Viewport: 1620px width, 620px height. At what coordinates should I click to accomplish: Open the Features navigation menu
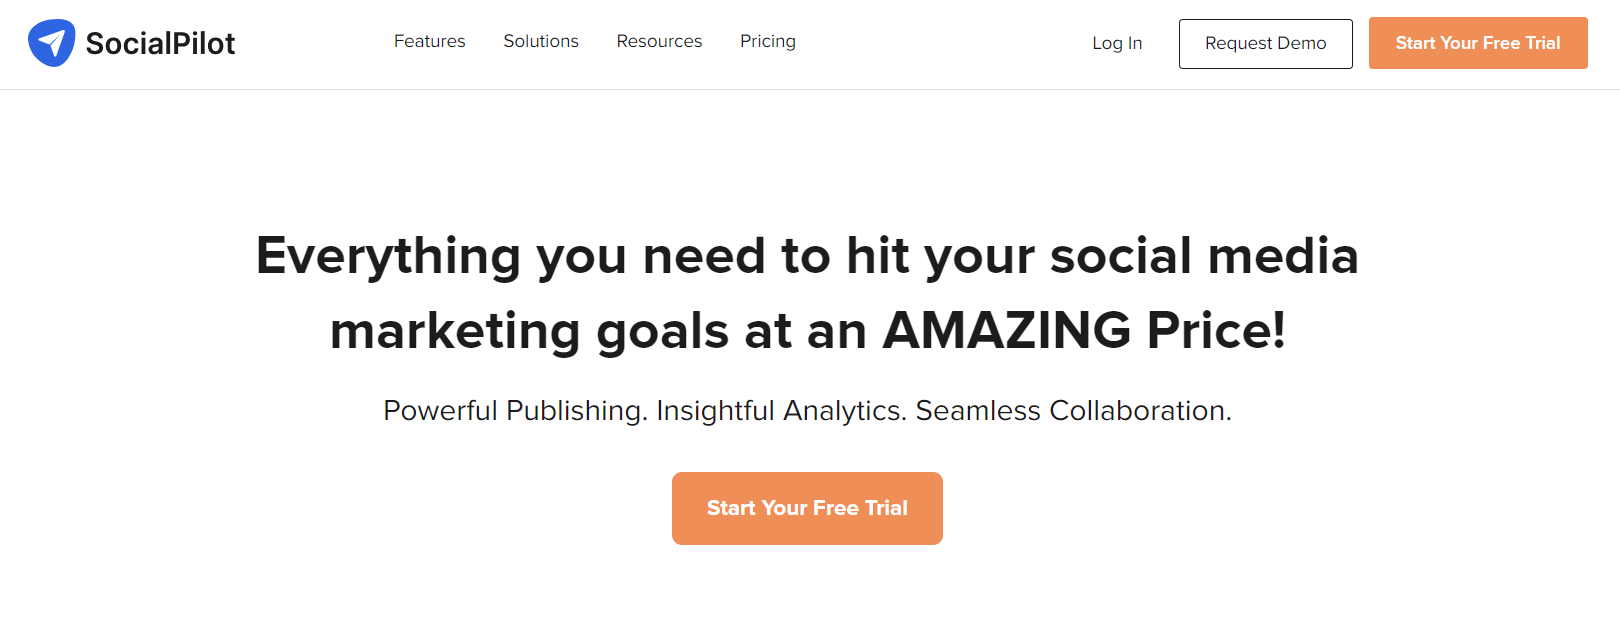pyautogui.click(x=429, y=41)
